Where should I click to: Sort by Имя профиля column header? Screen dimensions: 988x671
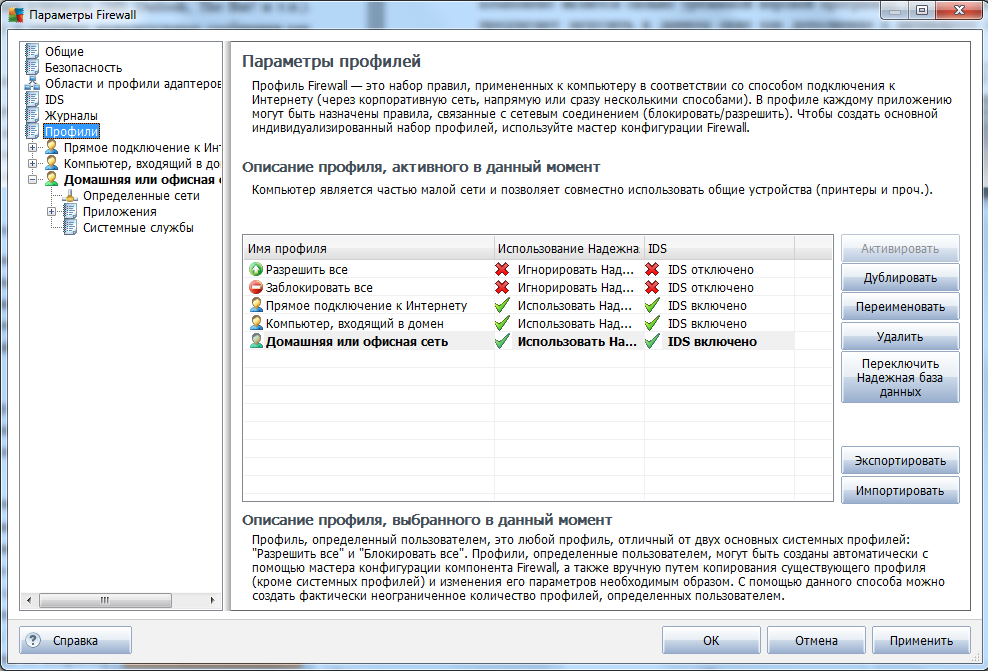369,248
